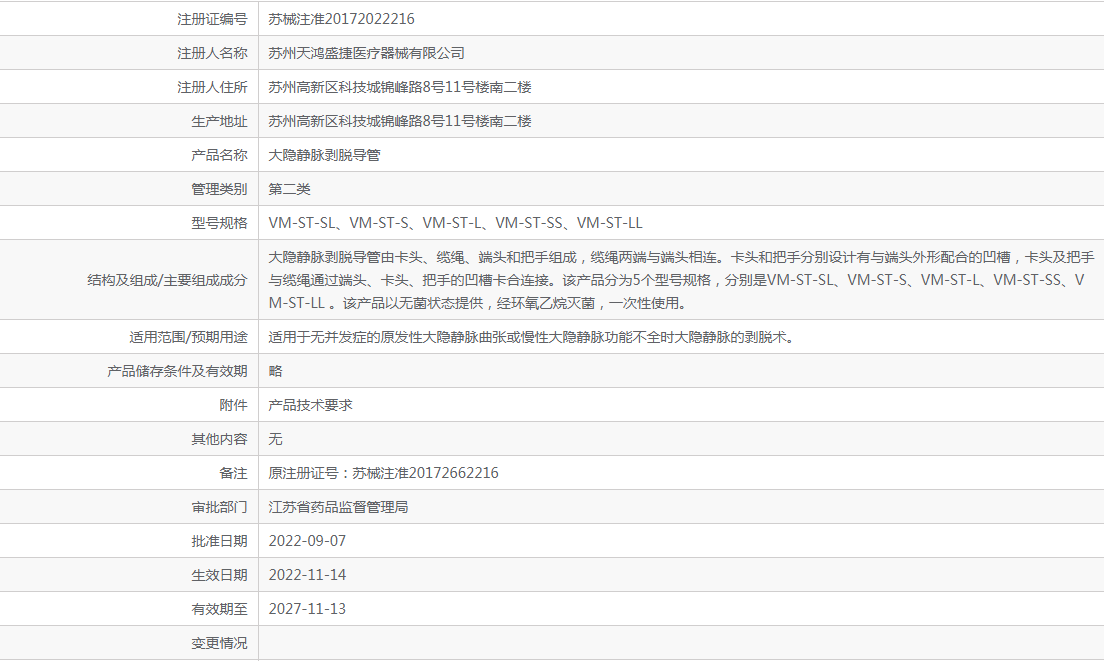
Task: Click the intended use text 适用于无并发症的原发性
Action: [532, 337]
